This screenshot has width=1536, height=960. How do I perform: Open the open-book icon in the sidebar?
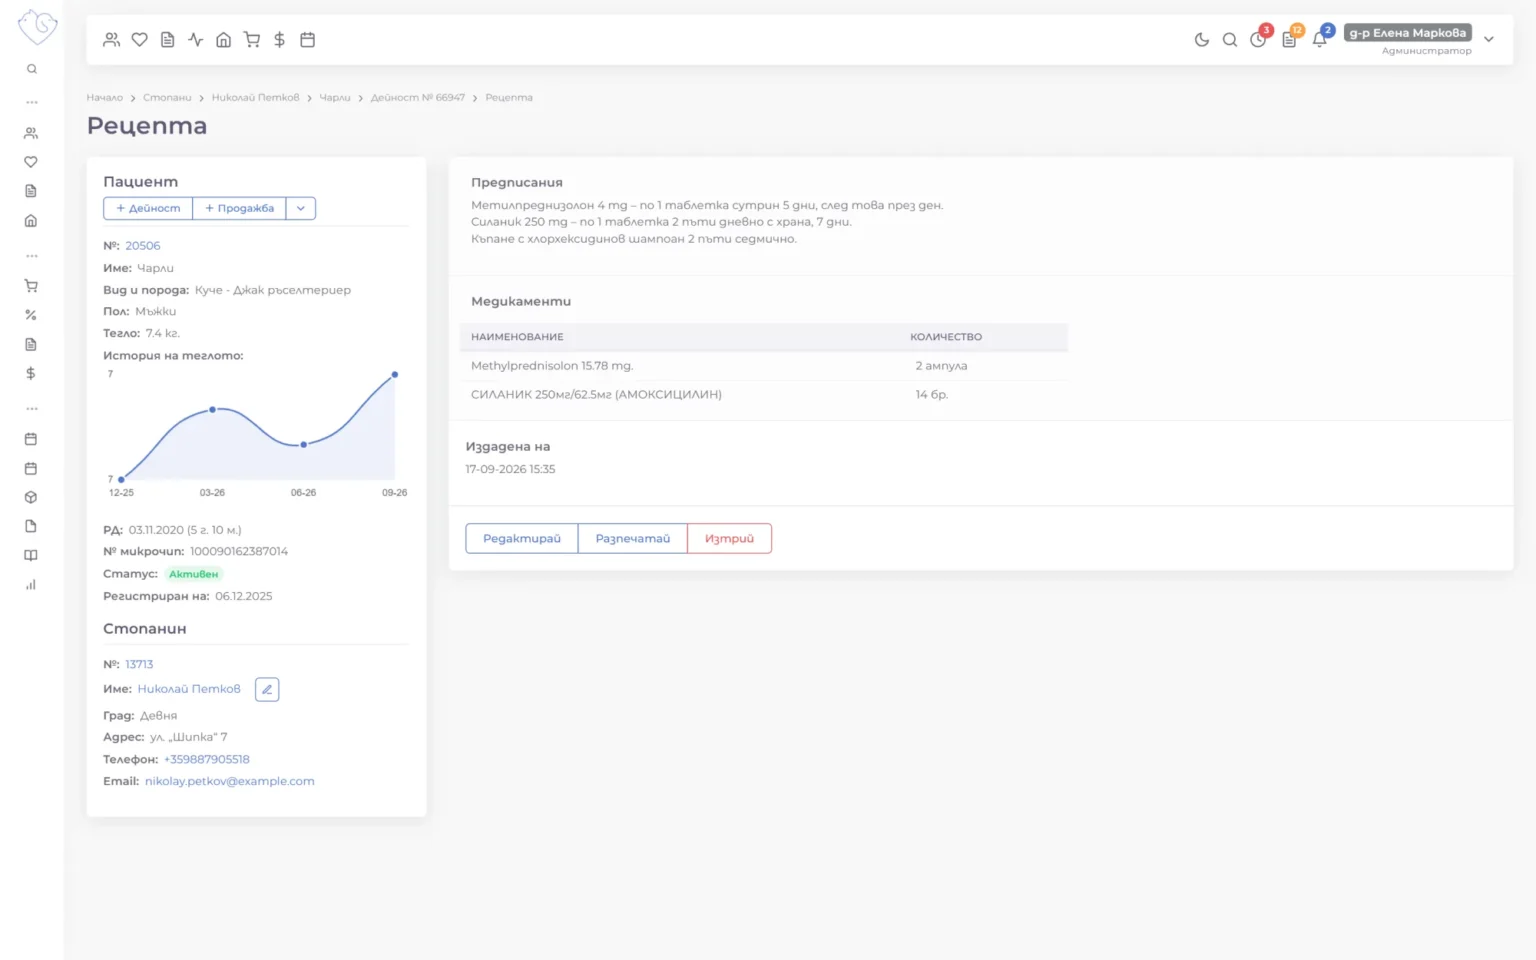pos(31,555)
